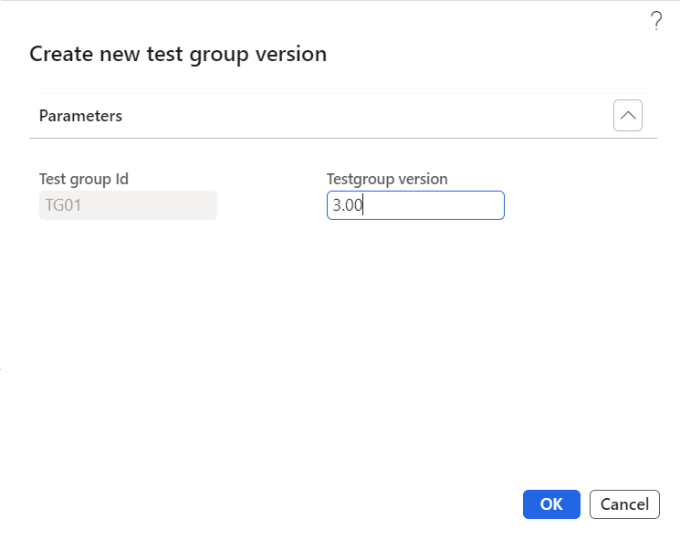Collapse the Parameters section with the chevron
Screen dimensions: 680x550
(x=628, y=116)
